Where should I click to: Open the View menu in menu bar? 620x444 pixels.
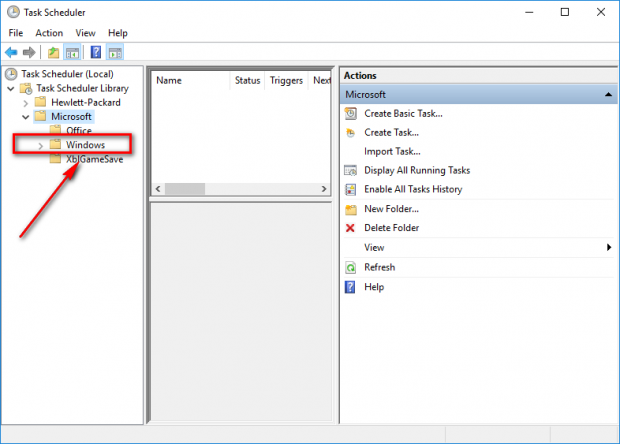coord(85,33)
